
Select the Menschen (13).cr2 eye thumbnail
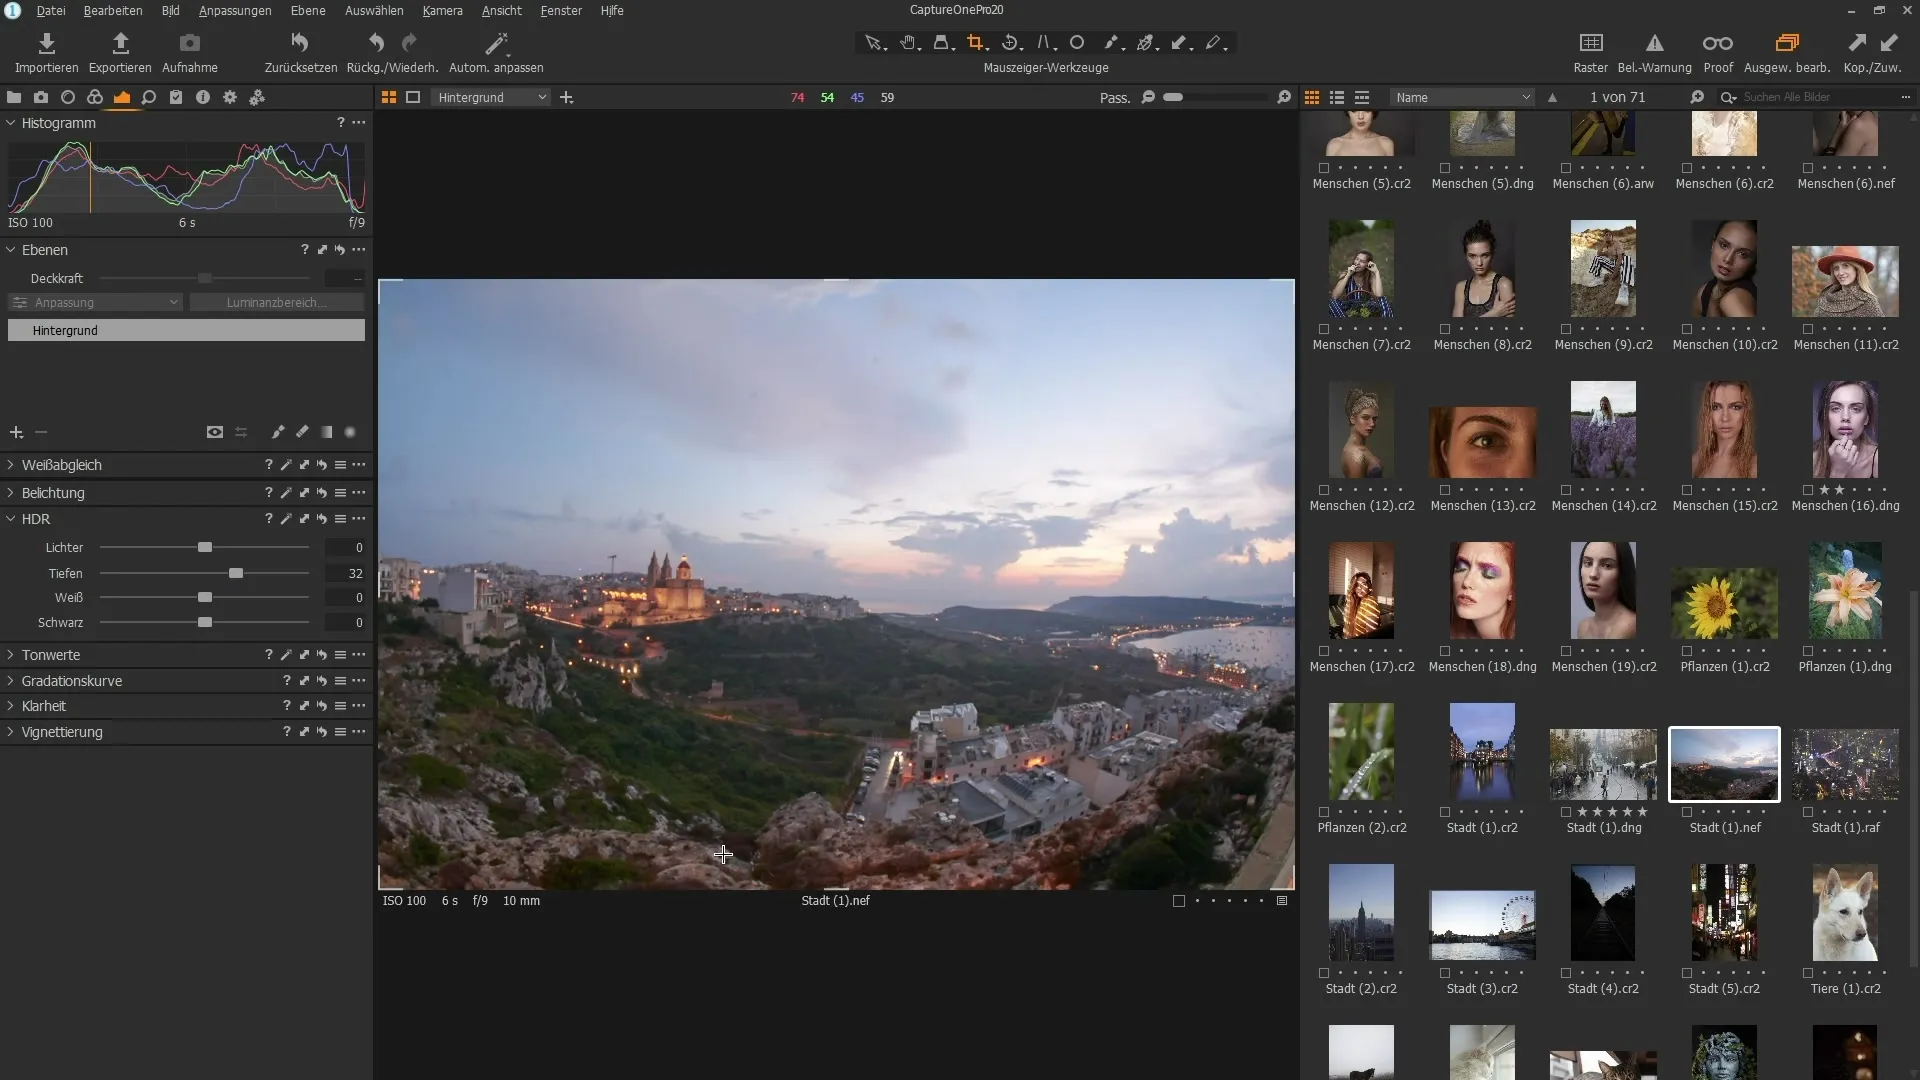[1482, 442]
